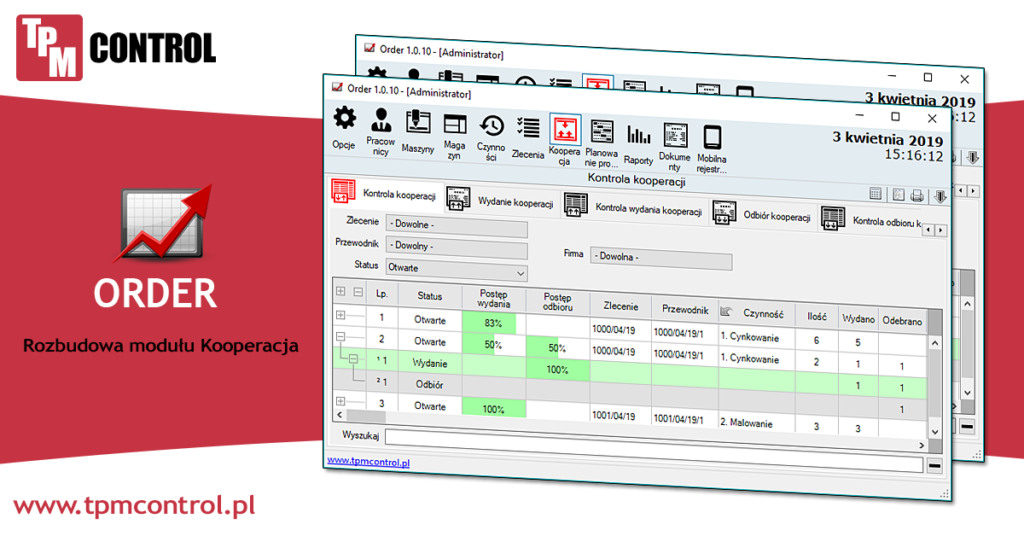
Task: Expand row 3 tree node
Action: pyautogui.click(x=340, y=401)
